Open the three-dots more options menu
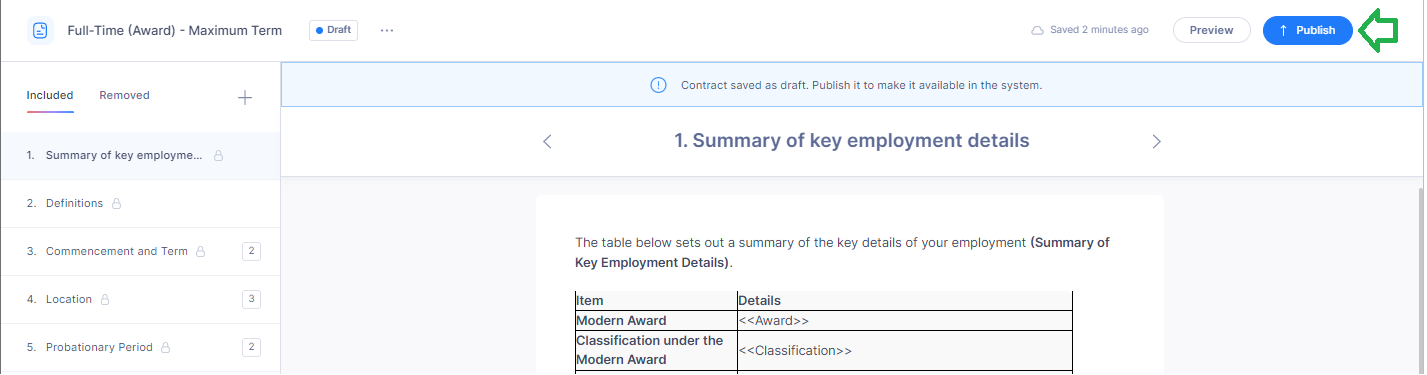Viewport: 1427px width, 375px height. point(387,30)
